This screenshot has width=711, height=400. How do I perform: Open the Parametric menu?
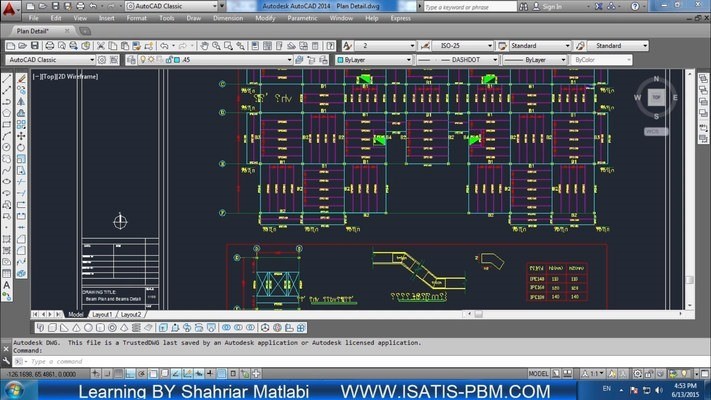(x=302, y=18)
